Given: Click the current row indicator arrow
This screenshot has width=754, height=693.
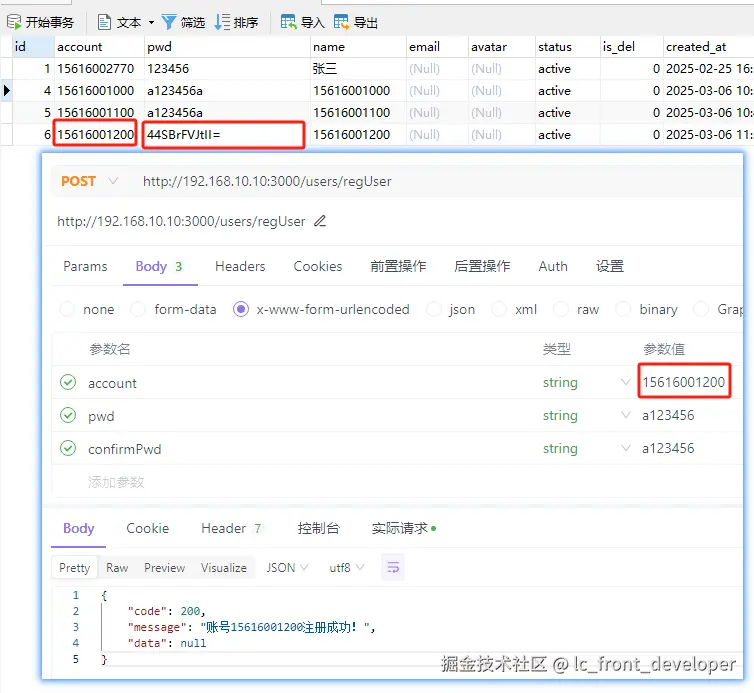Looking at the screenshot, I should tap(6, 90).
